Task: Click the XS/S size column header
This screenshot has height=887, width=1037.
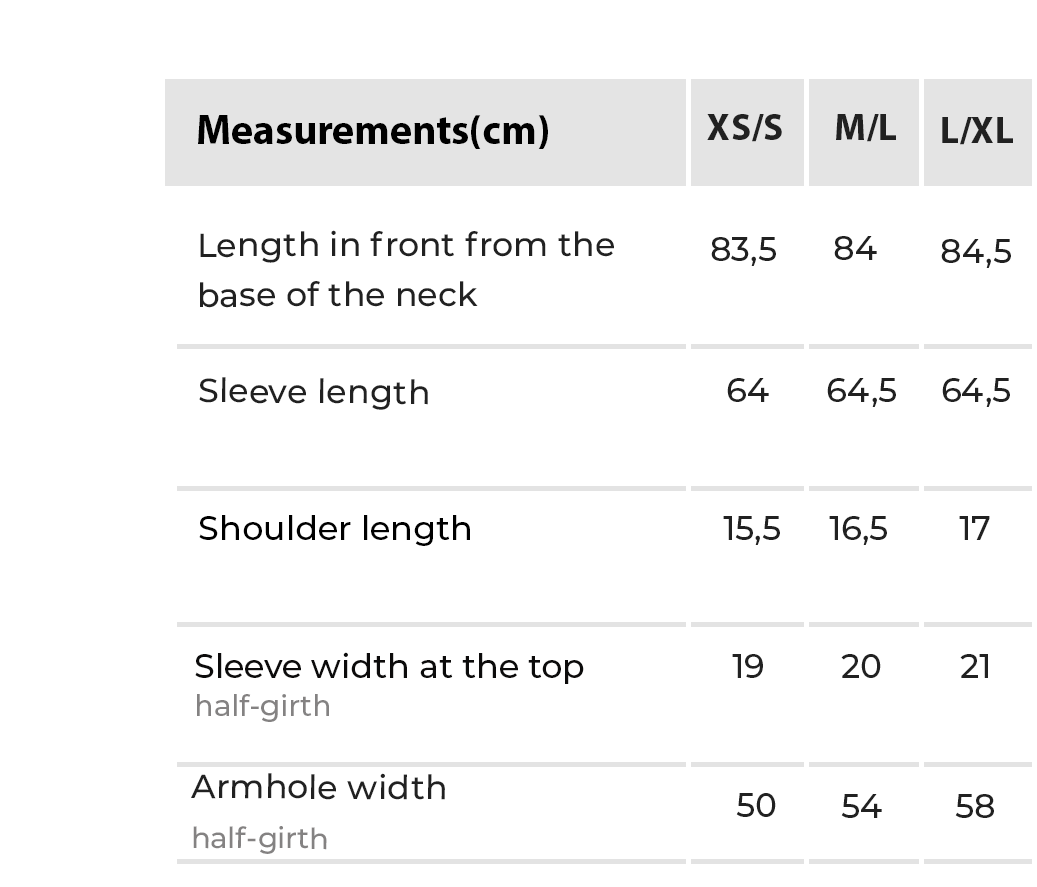Action: click(745, 129)
